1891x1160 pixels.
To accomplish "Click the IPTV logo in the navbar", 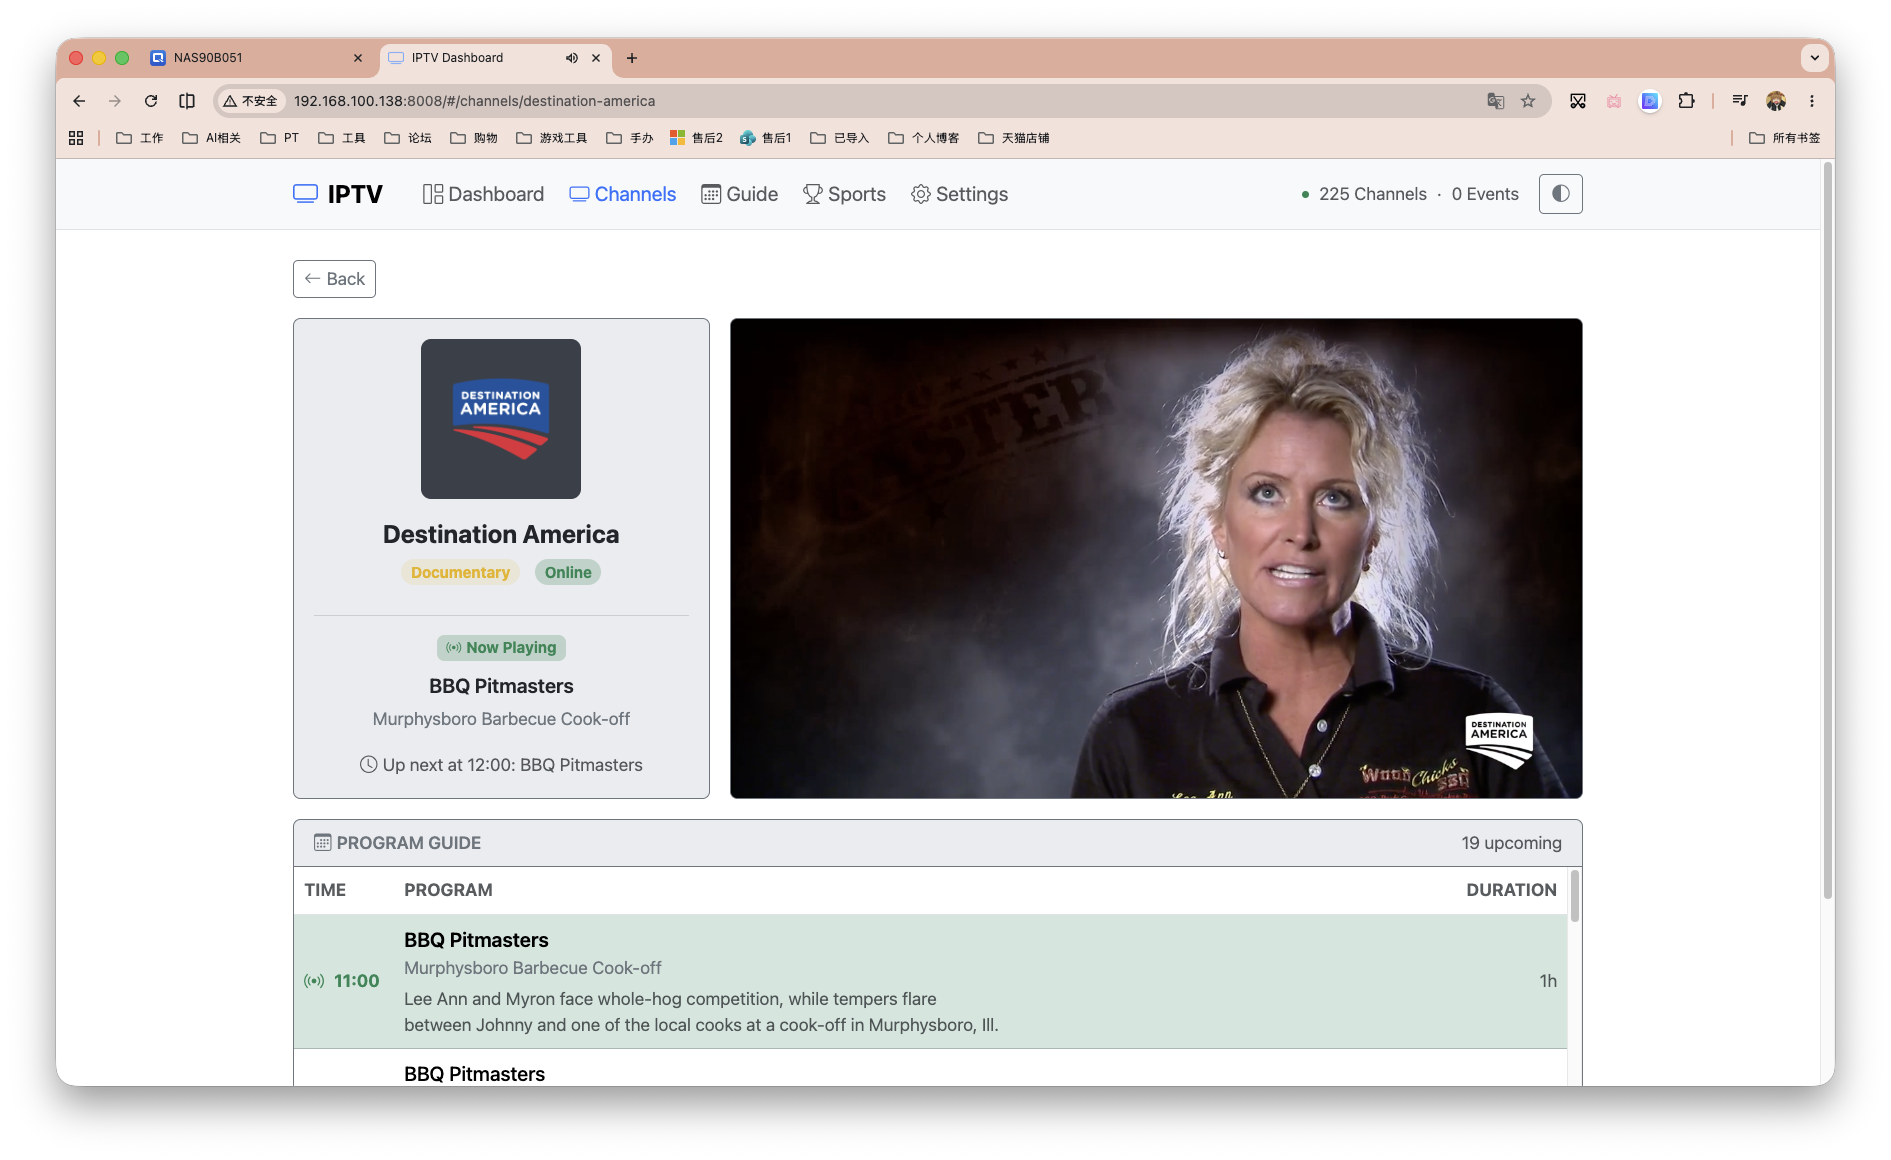I will 338,194.
